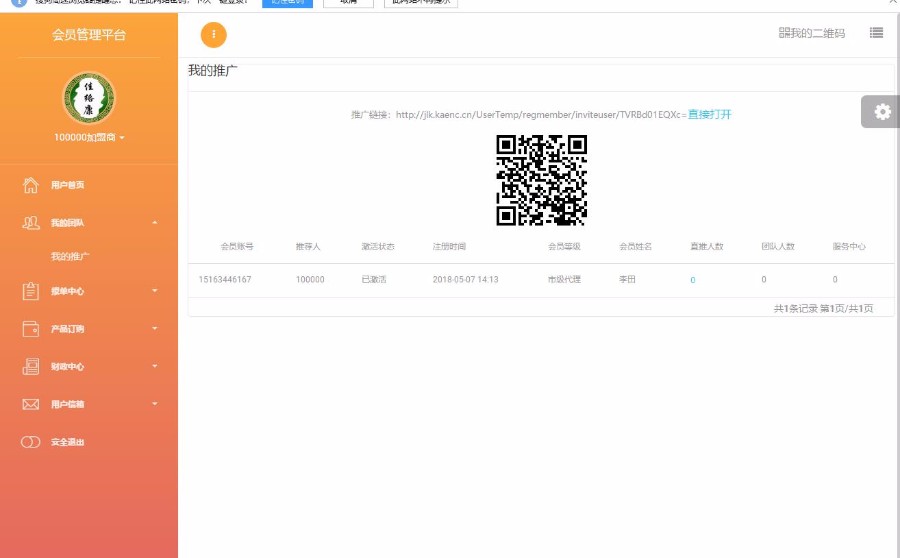900x558 pixels.
Task: Click referrer value 100000 in the table row
Action: (x=310, y=280)
